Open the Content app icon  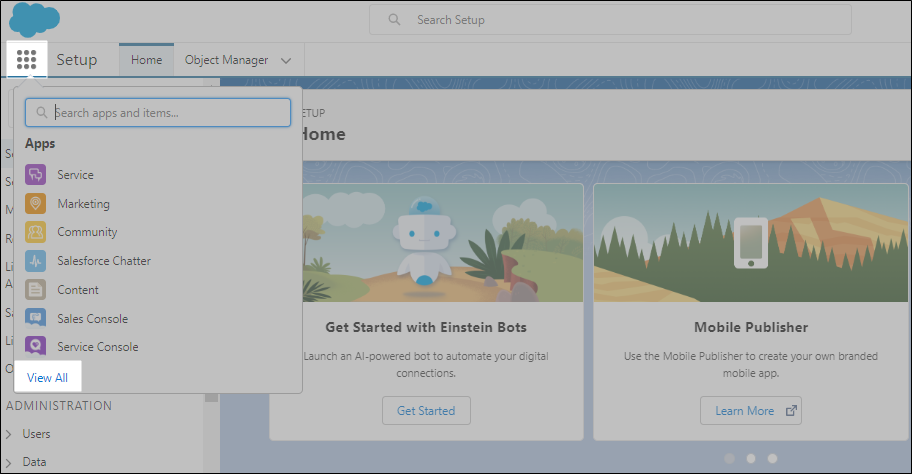tap(36, 290)
